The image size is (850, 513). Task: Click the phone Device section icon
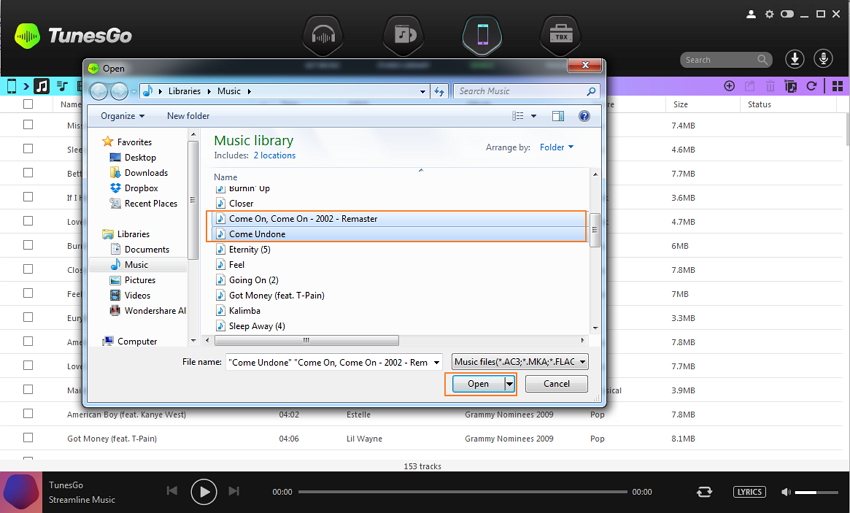point(481,35)
